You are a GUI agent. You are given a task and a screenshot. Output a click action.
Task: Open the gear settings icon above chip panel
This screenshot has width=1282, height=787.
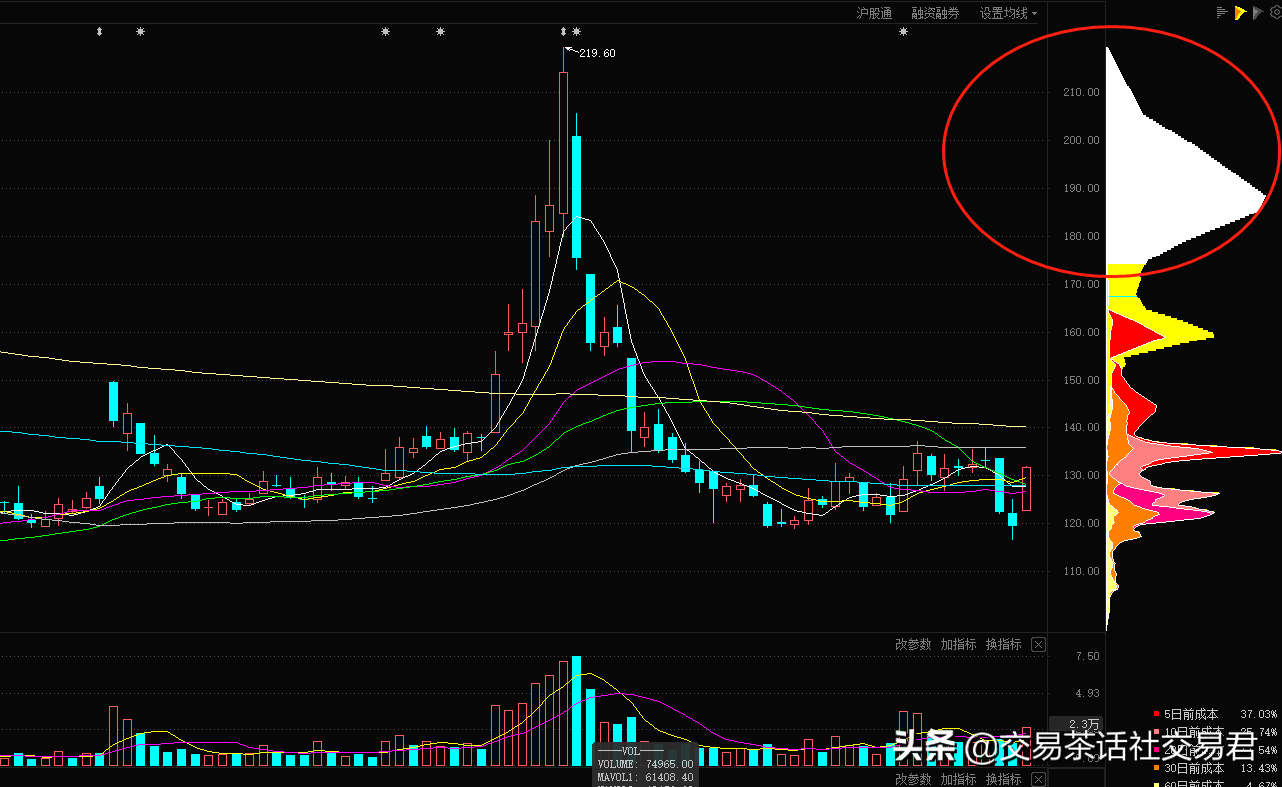click(x=1275, y=12)
